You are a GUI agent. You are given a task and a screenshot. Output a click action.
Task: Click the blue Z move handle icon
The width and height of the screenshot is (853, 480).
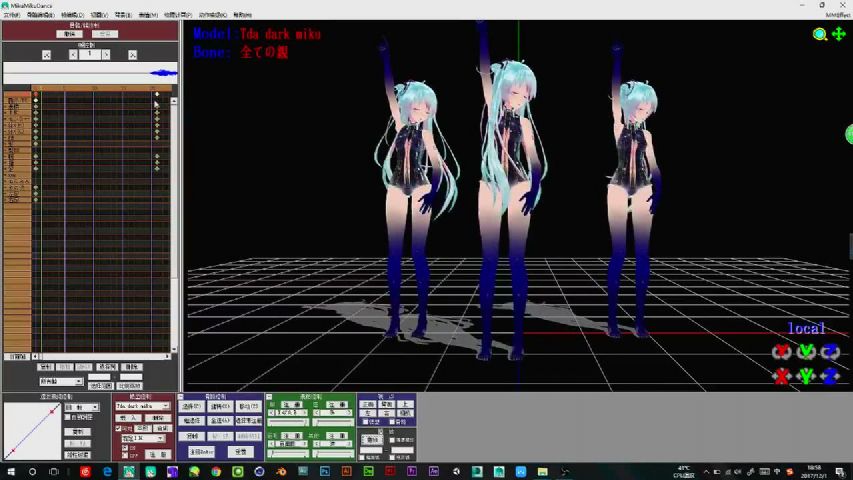[830, 376]
